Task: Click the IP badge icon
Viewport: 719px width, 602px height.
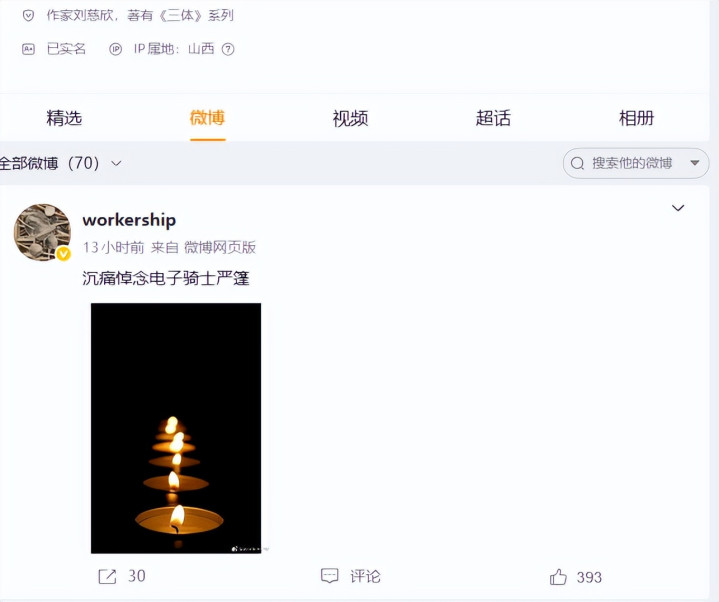Action: [116, 49]
